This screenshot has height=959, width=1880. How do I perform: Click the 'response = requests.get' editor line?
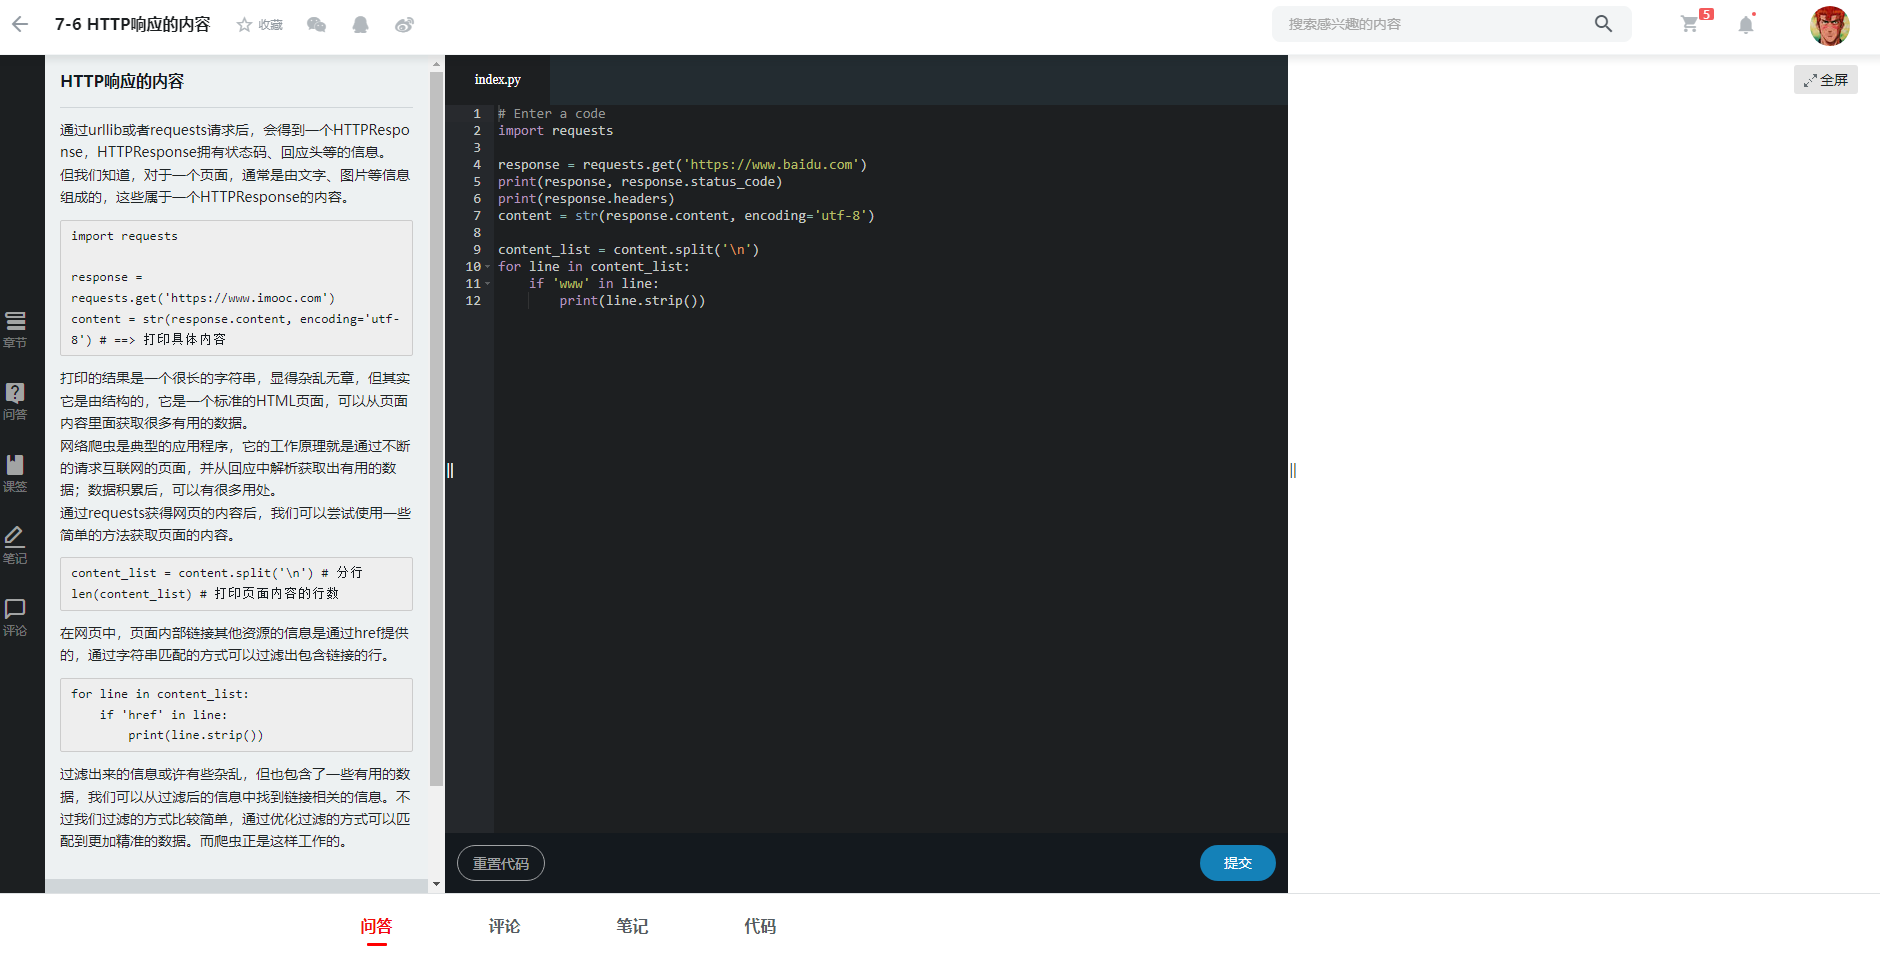(x=683, y=165)
